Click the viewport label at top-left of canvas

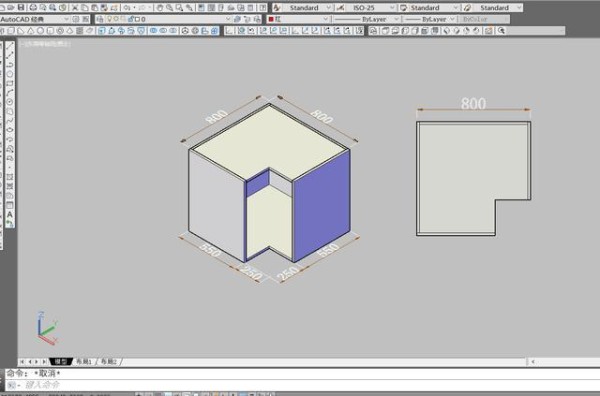(45, 44)
